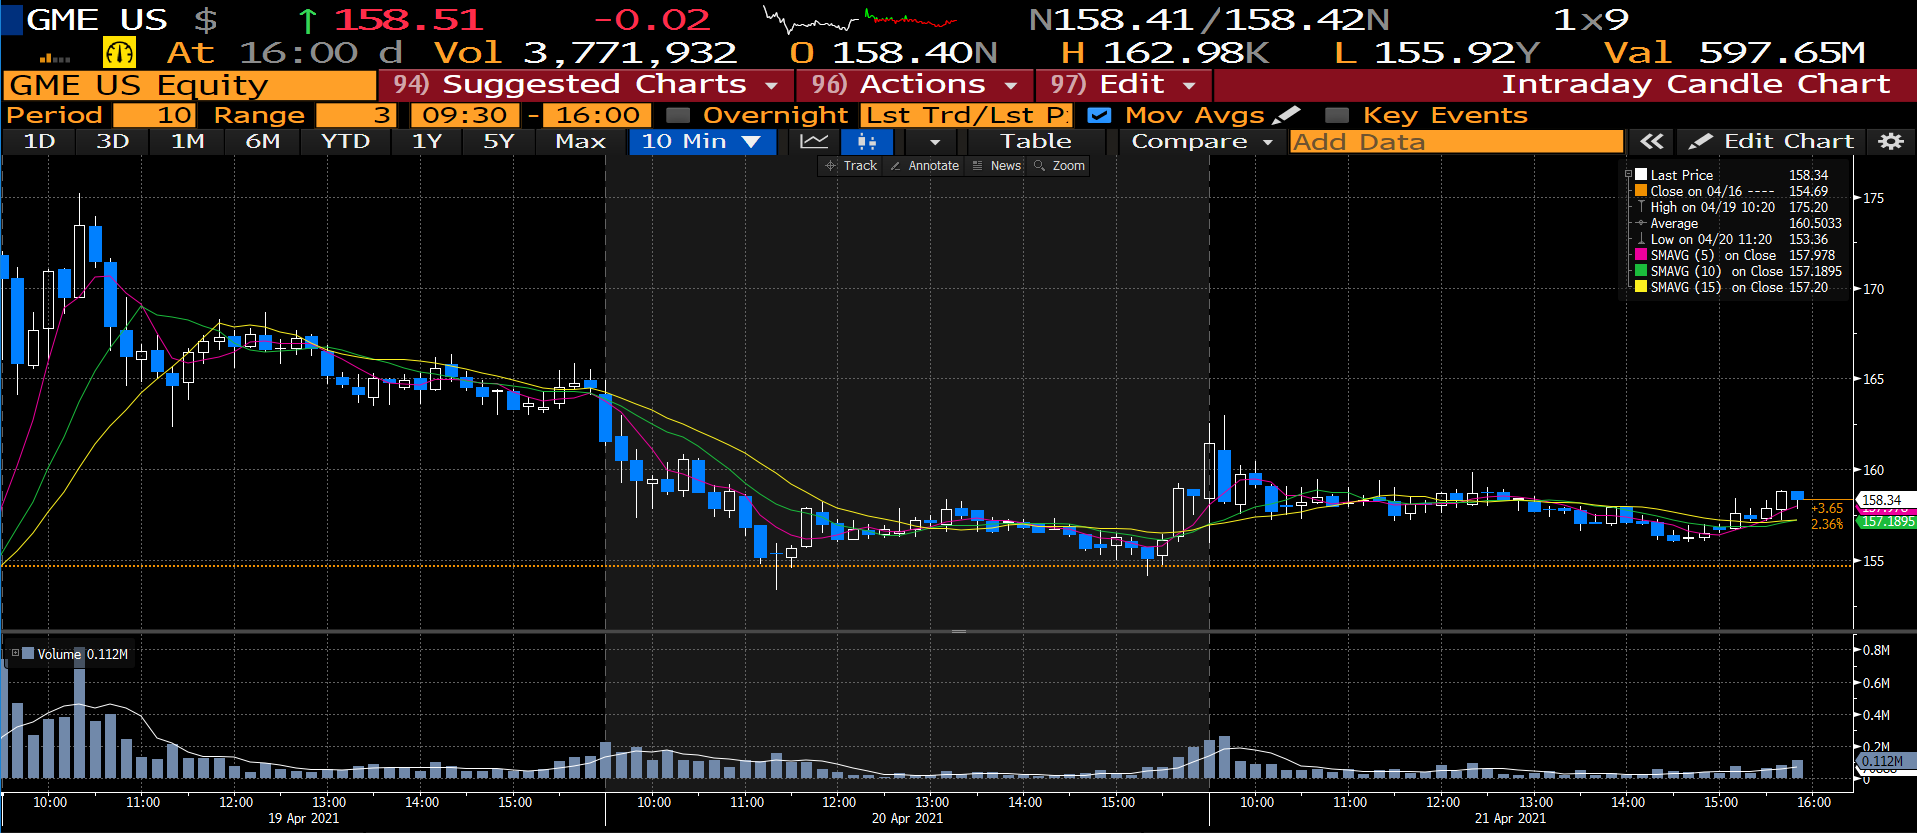Open the News tool in chart toolbar
Screen dimensions: 1917x833
(x=997, y=166)
